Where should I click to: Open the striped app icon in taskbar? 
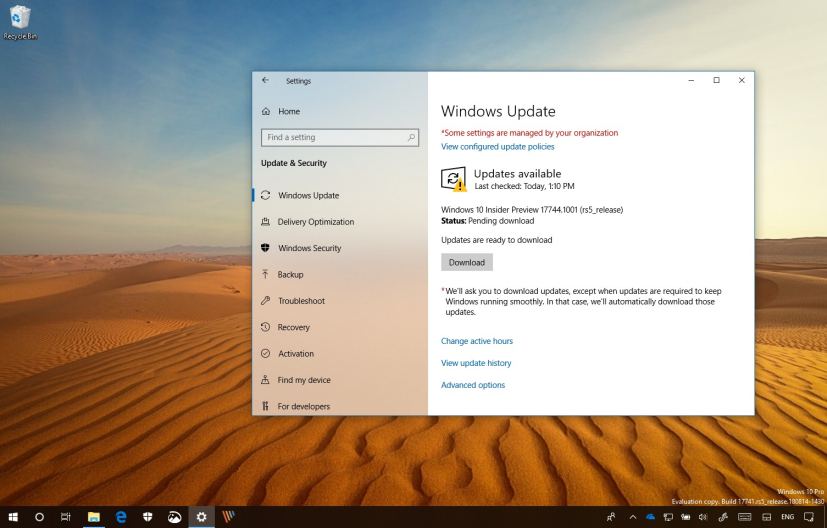point(228,517)
